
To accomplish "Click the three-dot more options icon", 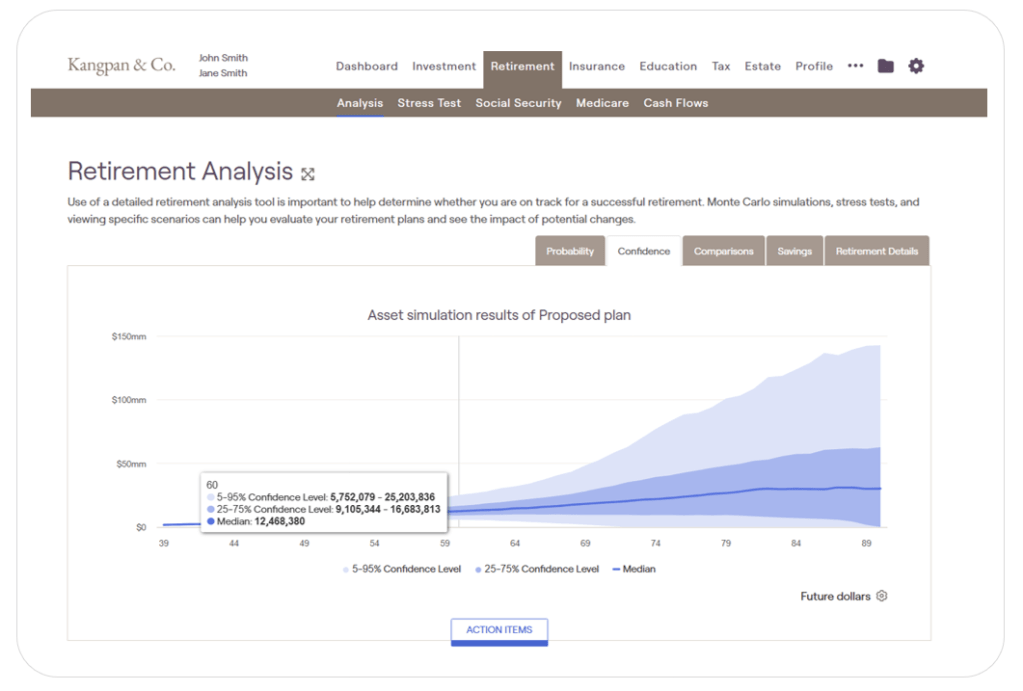I will [x=855, y=66].
